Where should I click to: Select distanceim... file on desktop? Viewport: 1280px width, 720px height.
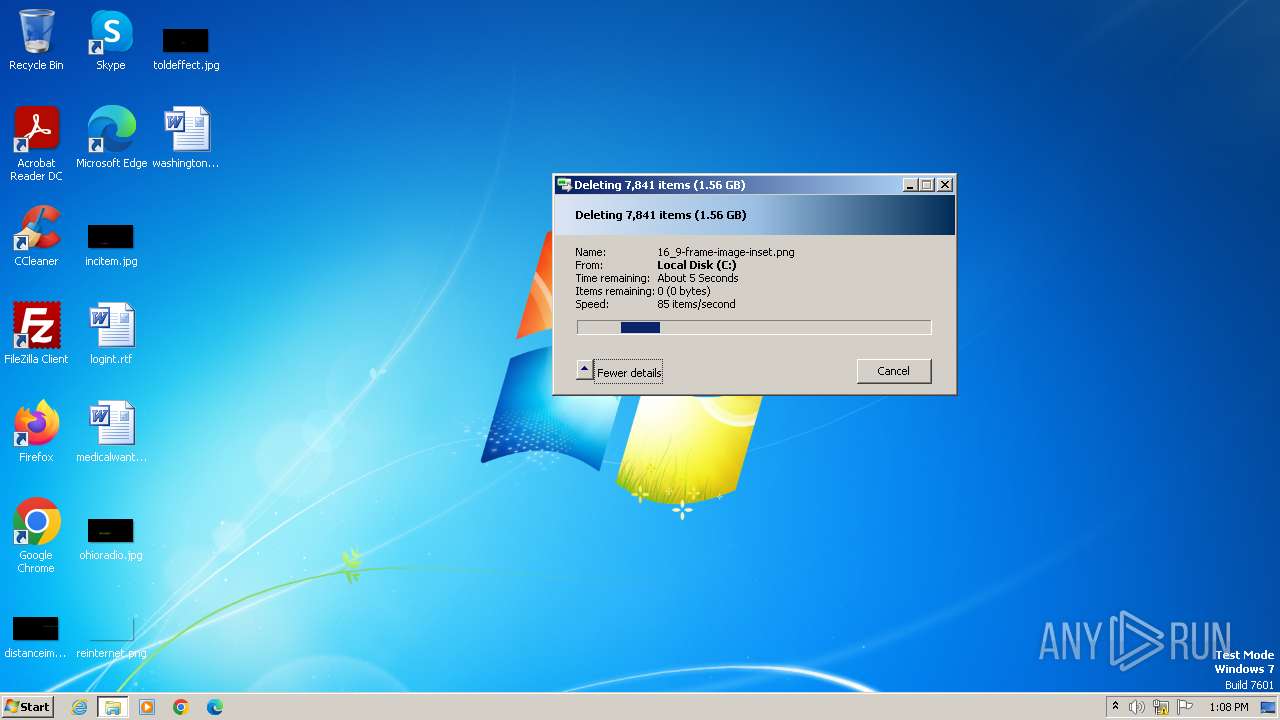coord(36,636)
